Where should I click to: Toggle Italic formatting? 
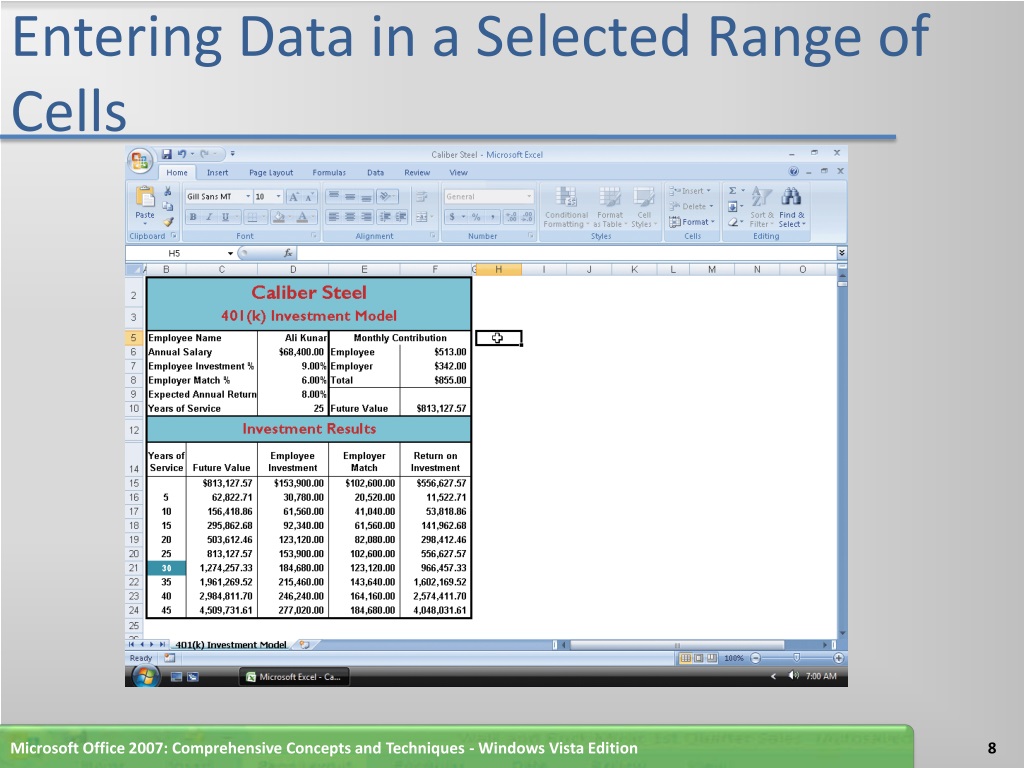[209, 217]
